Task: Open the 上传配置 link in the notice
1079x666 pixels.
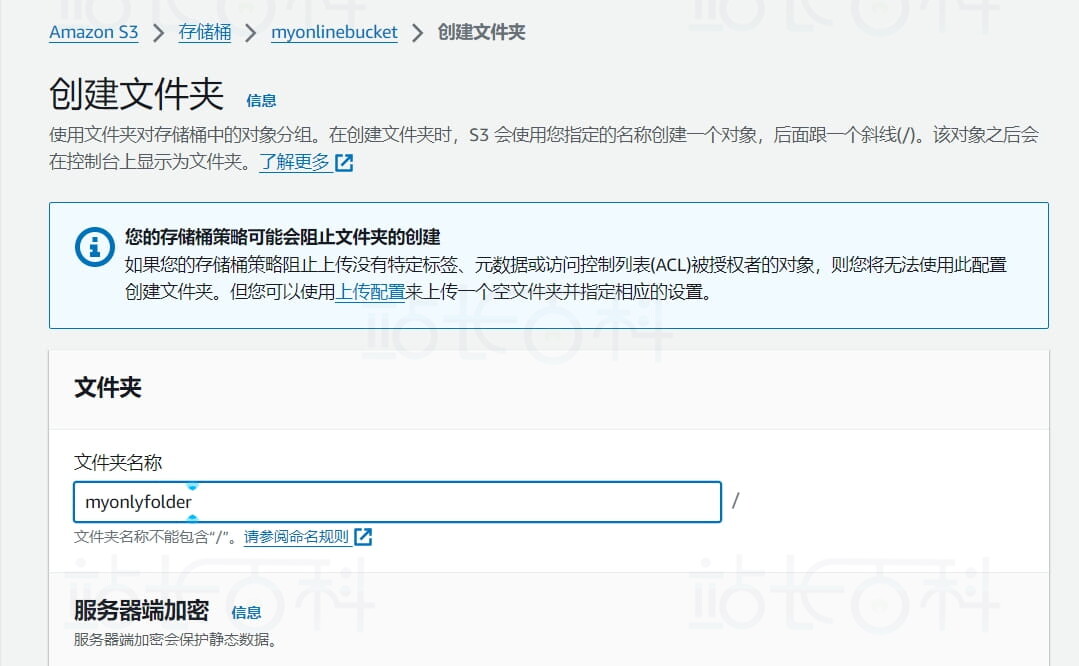Action: (370, 292)
